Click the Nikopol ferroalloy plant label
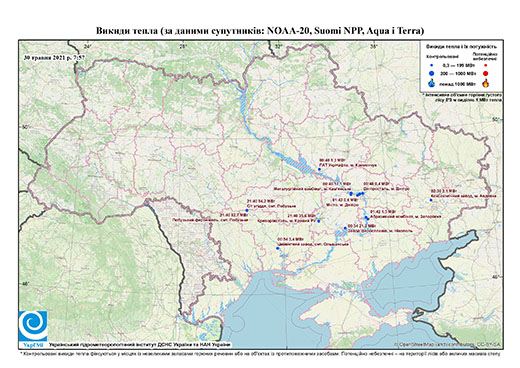This screenshot has width=520, height=368. pyautogui.click(x=380, y=230)
